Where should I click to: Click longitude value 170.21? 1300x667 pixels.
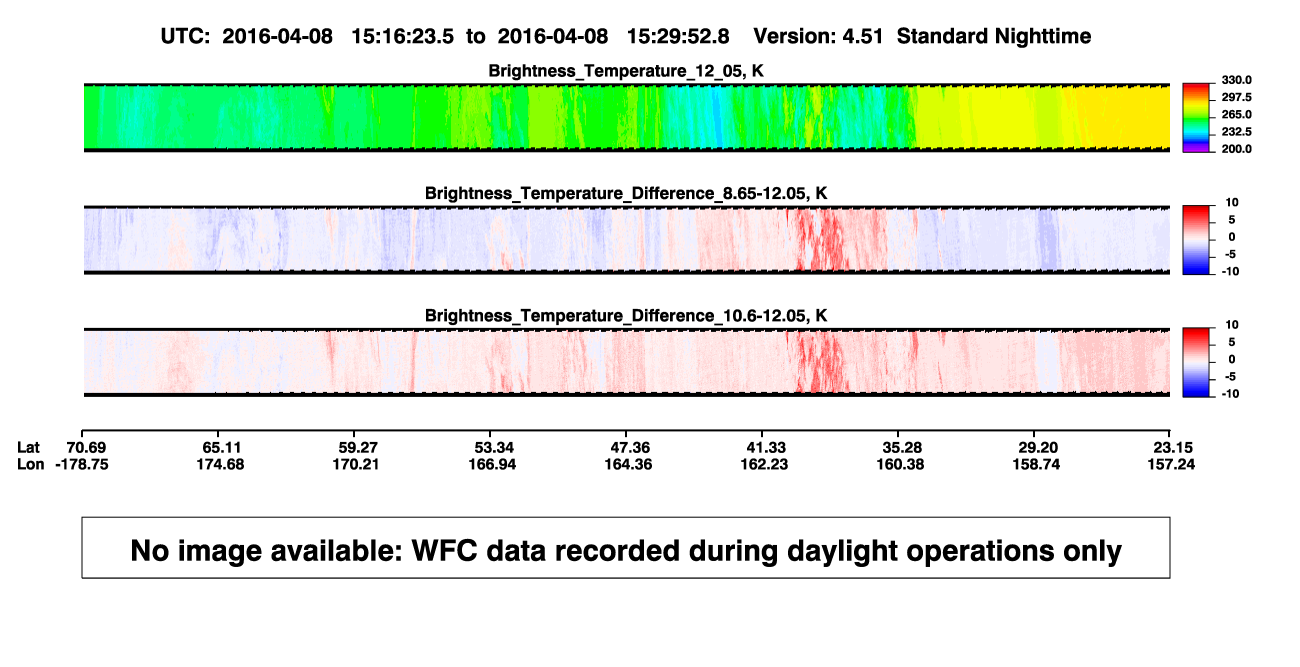[x=355, y=464]
